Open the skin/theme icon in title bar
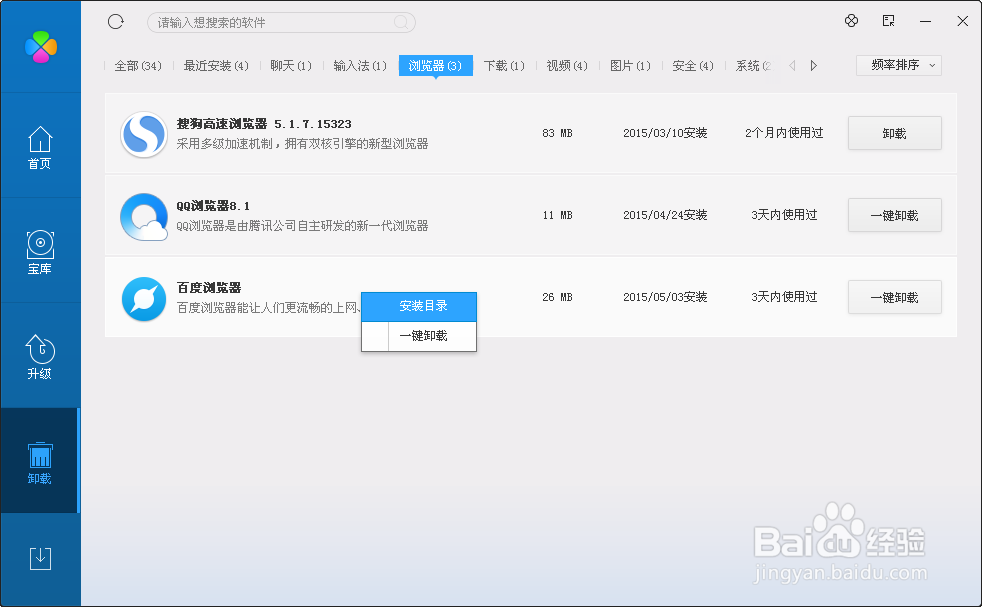 [x=851, y=21]
